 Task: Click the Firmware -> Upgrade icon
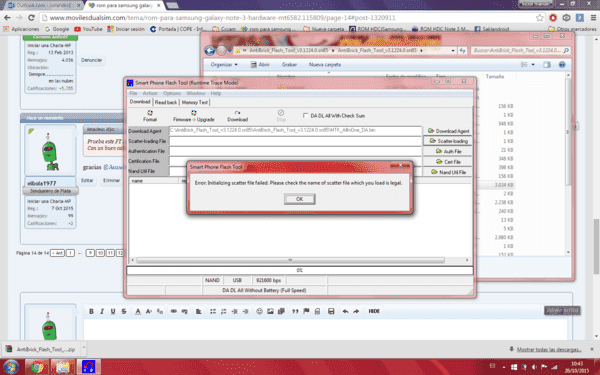194,116
